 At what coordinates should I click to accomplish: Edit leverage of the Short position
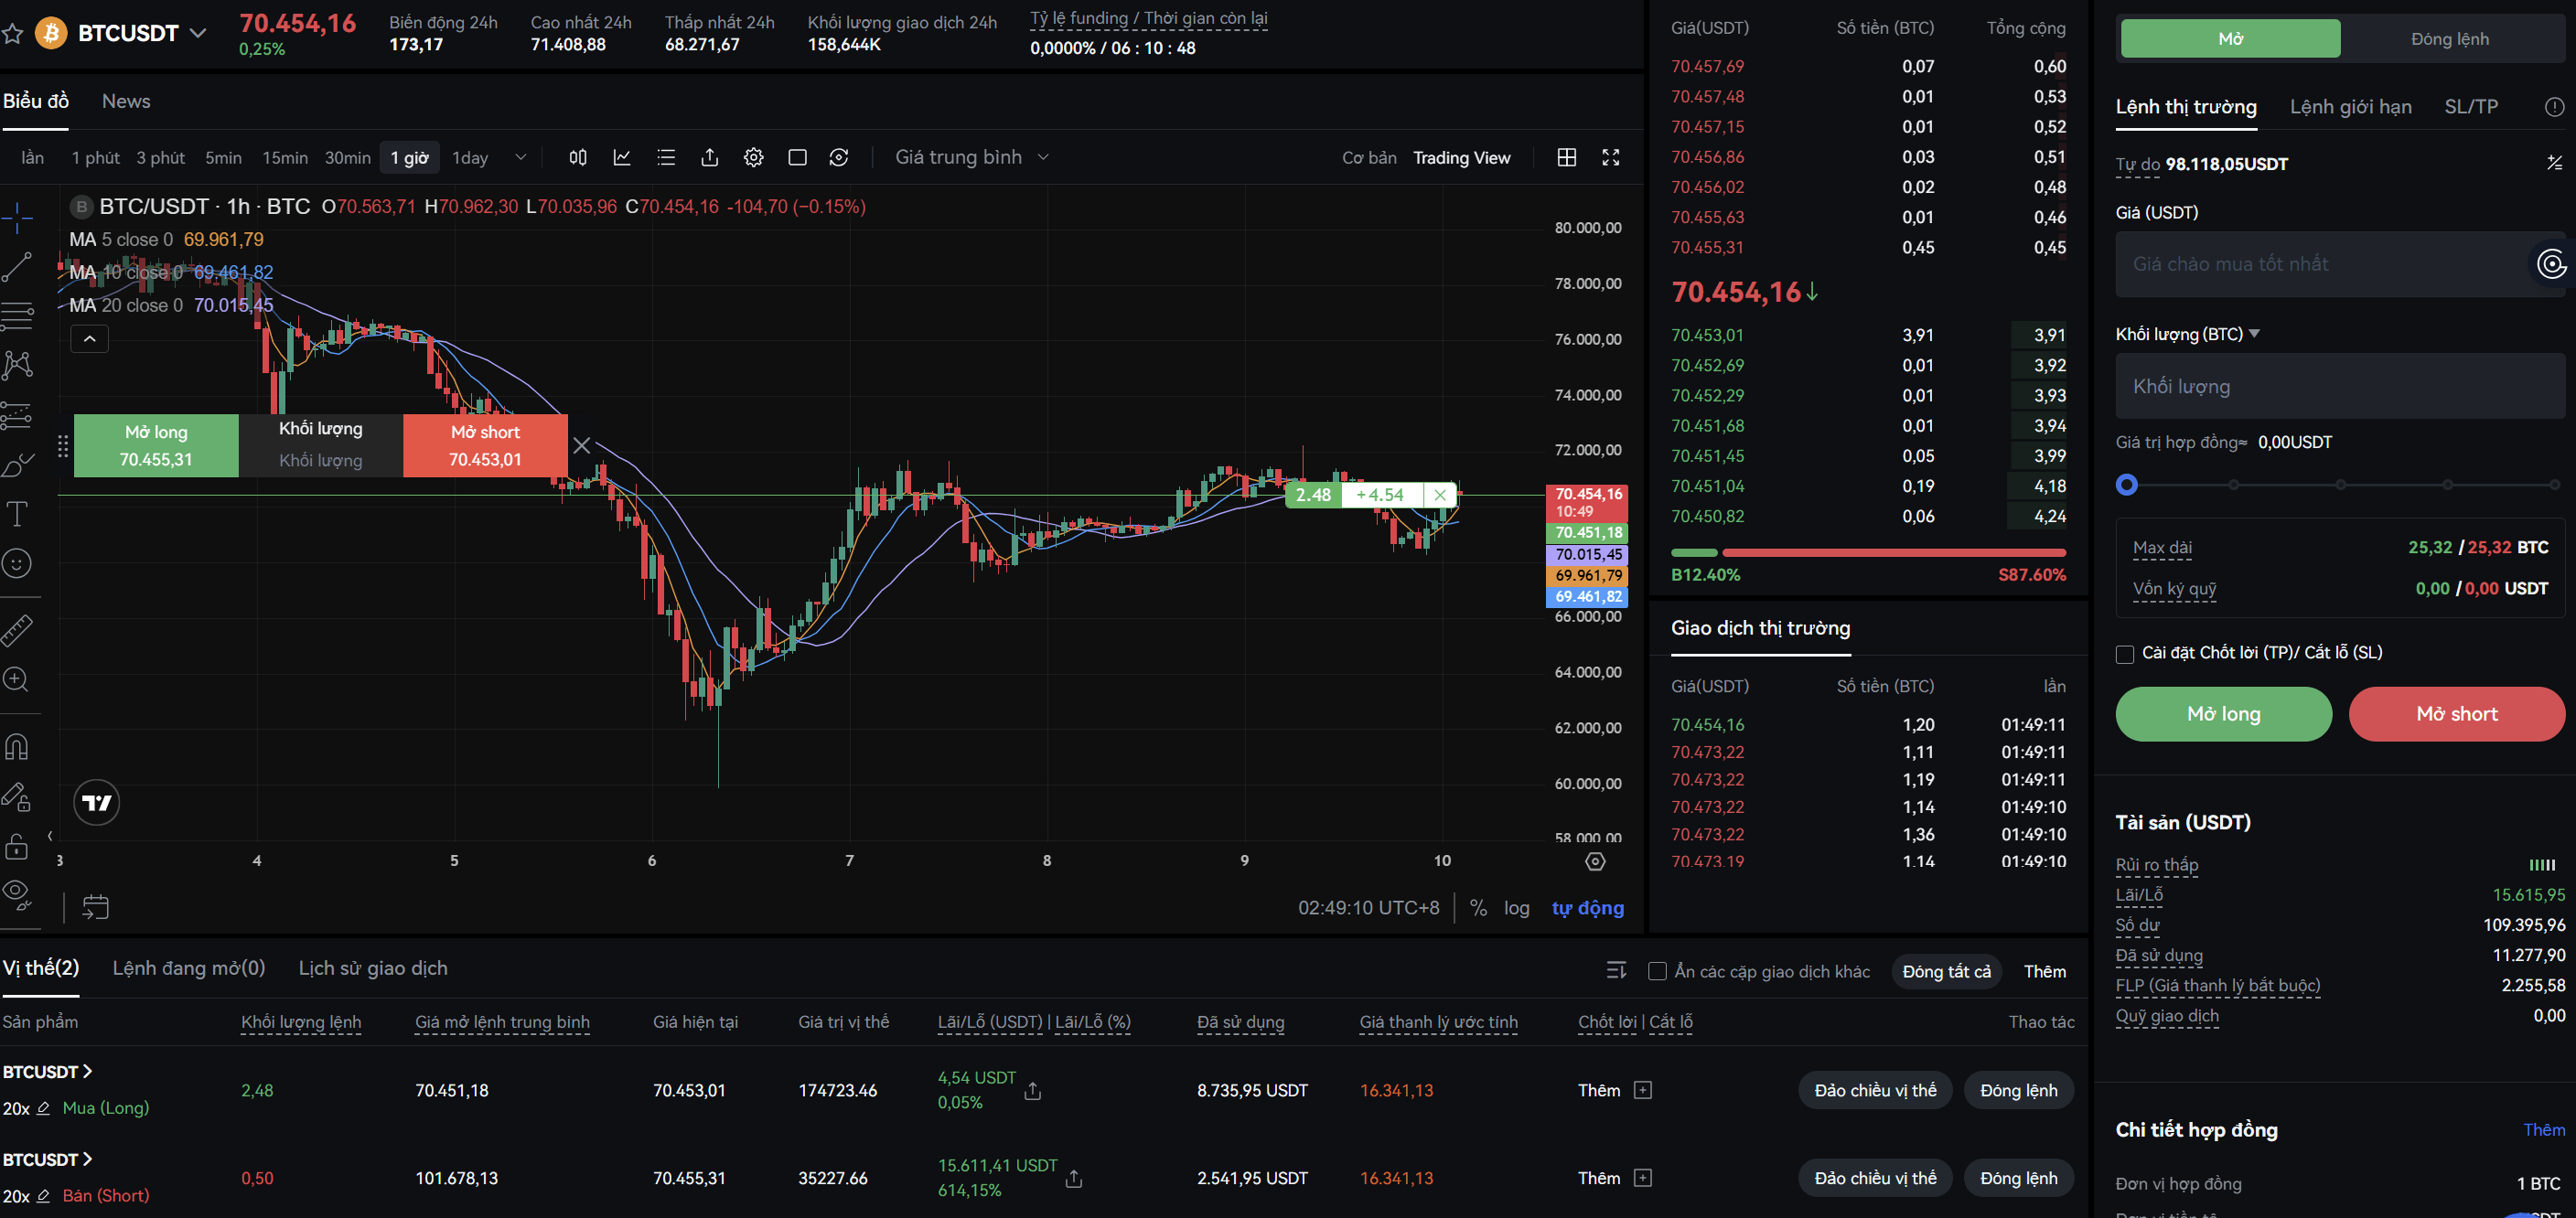[x=43, y=1196]
